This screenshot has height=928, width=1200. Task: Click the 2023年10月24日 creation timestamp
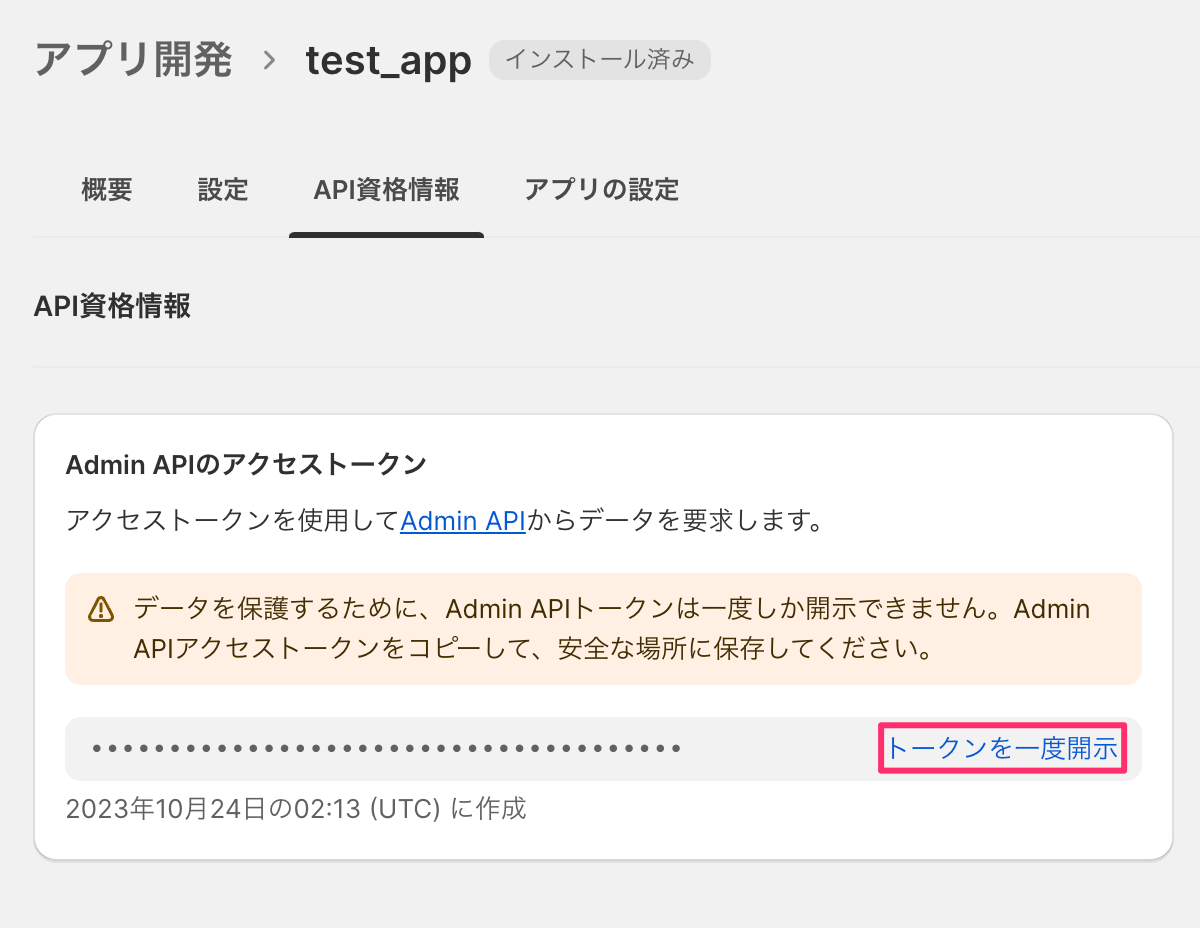click(296, 808)
